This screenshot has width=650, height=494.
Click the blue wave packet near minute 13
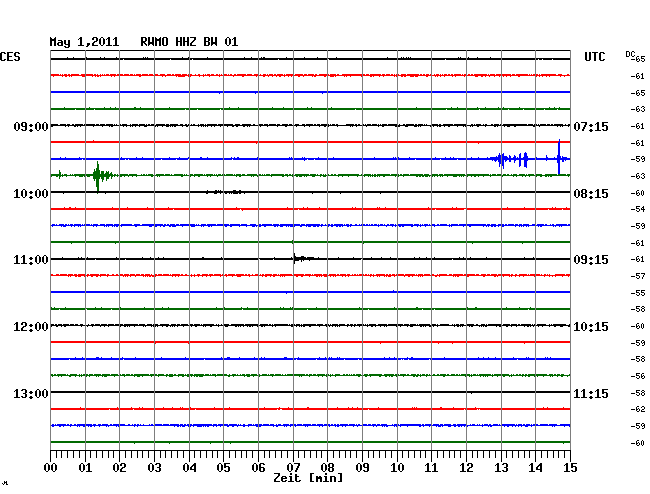click(x=509, y=159)
